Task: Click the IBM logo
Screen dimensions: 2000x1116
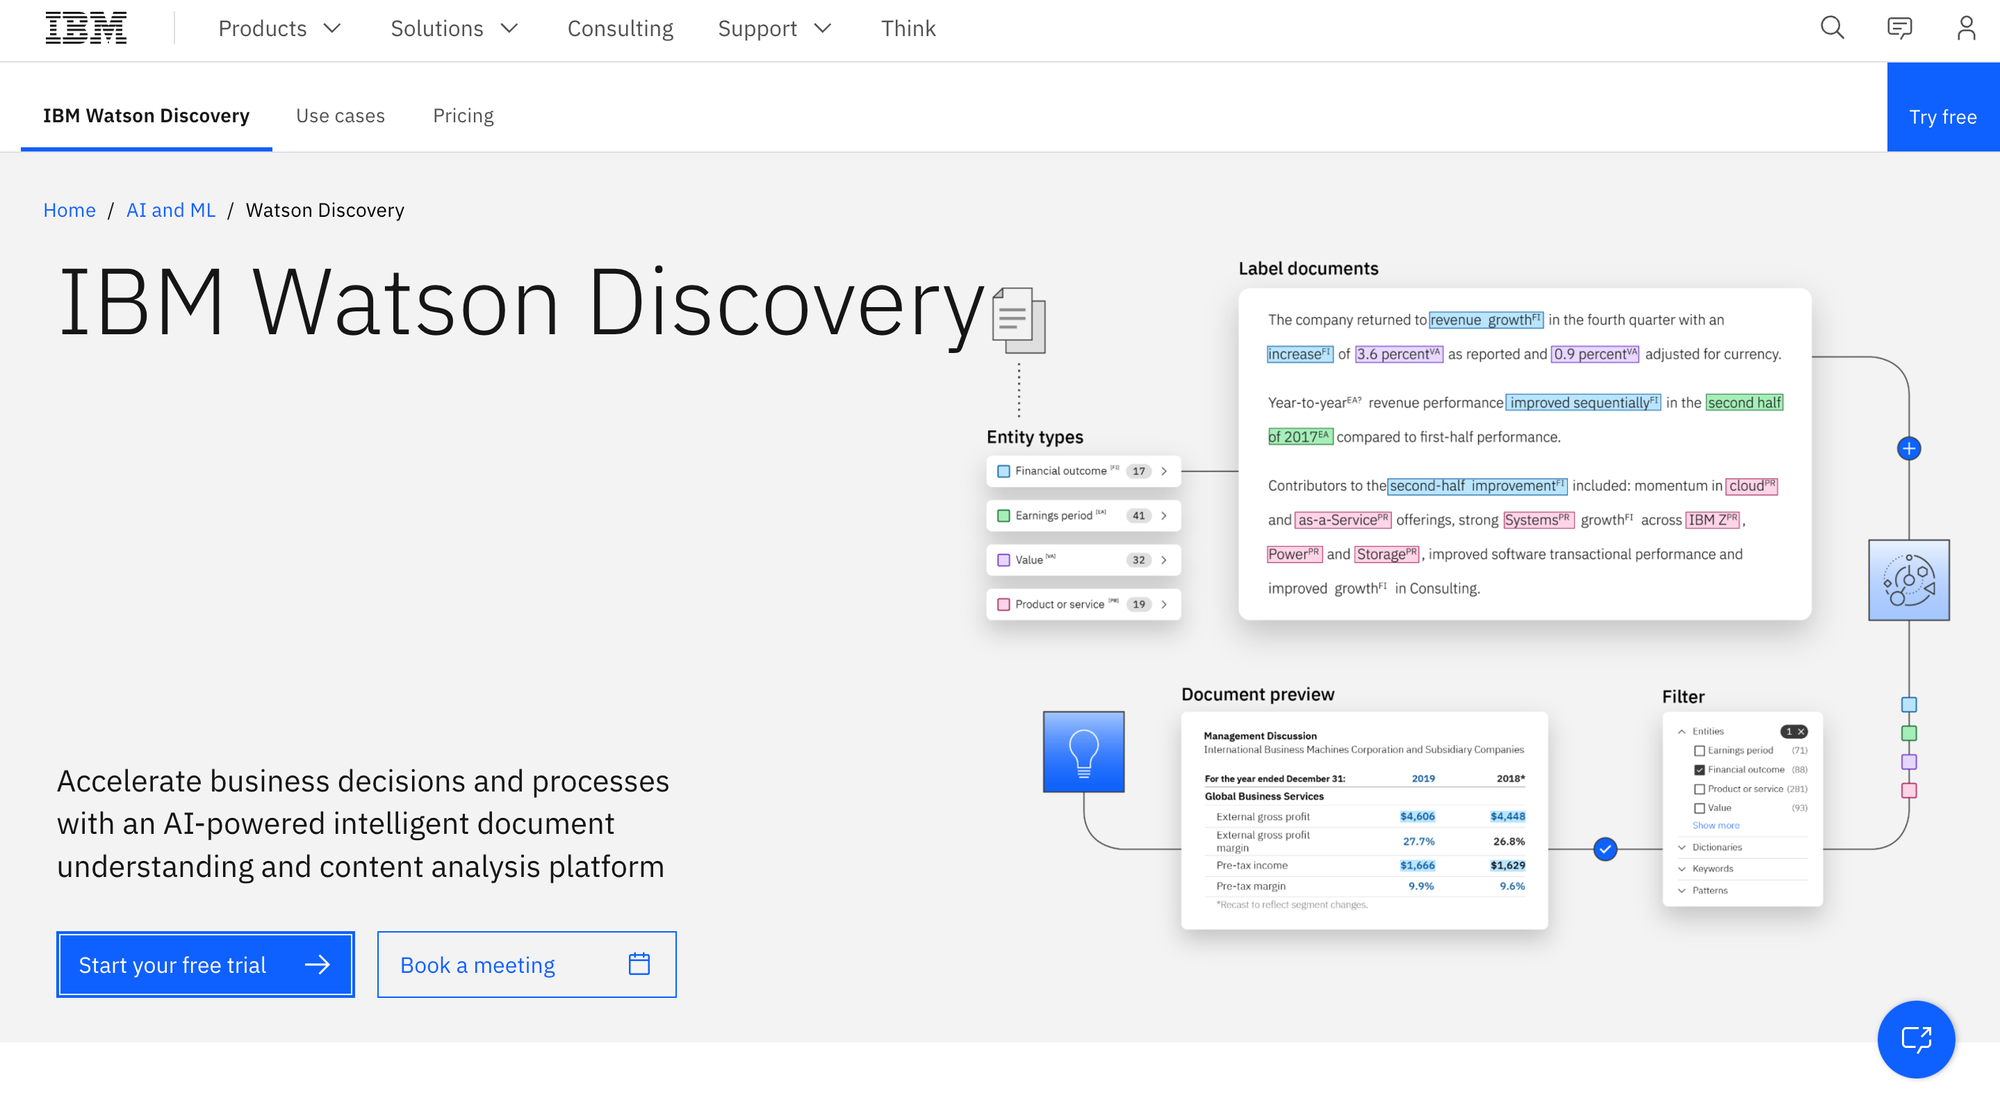Action: click(x=86, y=28)
